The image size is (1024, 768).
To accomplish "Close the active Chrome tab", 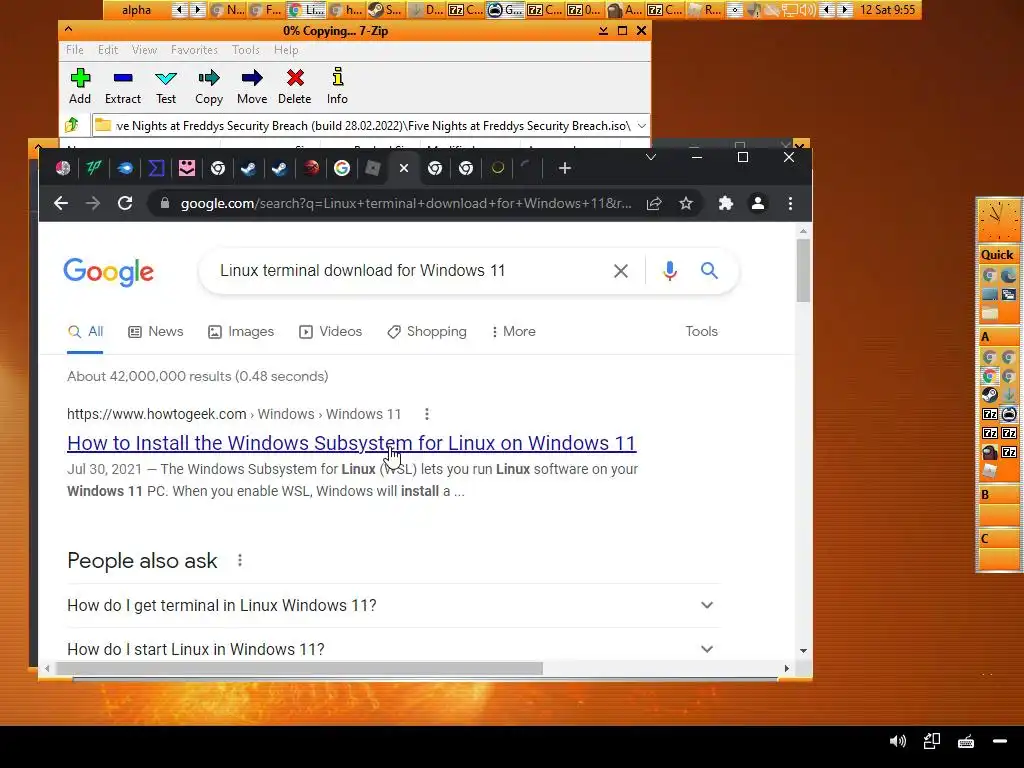I will click(x=404, y=168).
